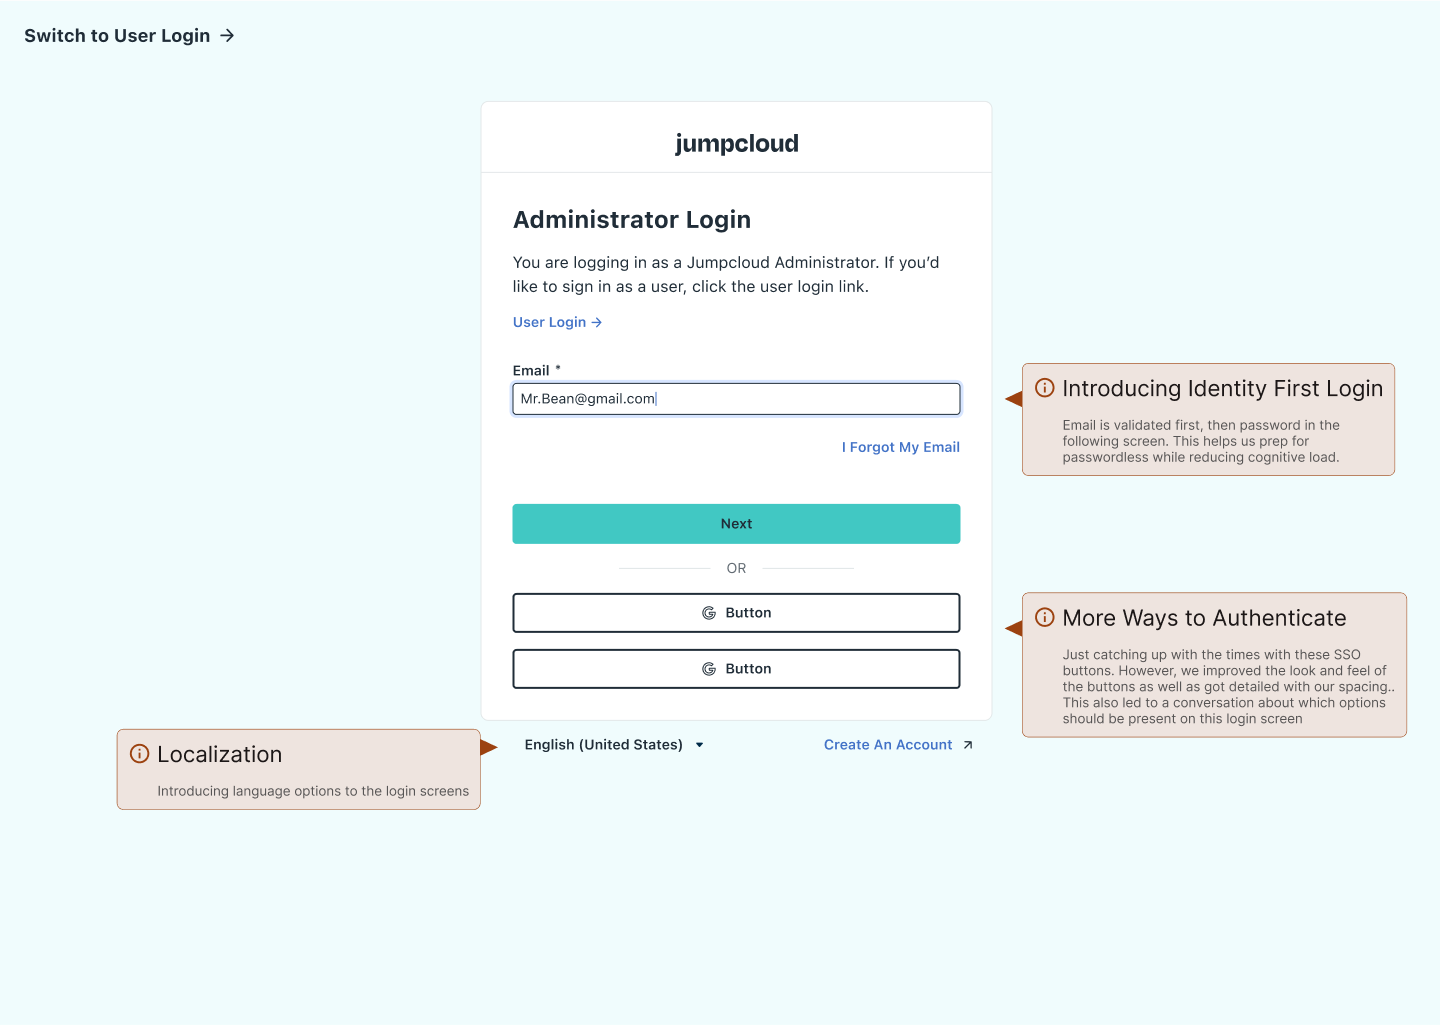Image resolution: width=1440 pixels, height=1025 pixels.
Task: Click the external-link arrow beside Create An Account
Action: pos(967,745)
